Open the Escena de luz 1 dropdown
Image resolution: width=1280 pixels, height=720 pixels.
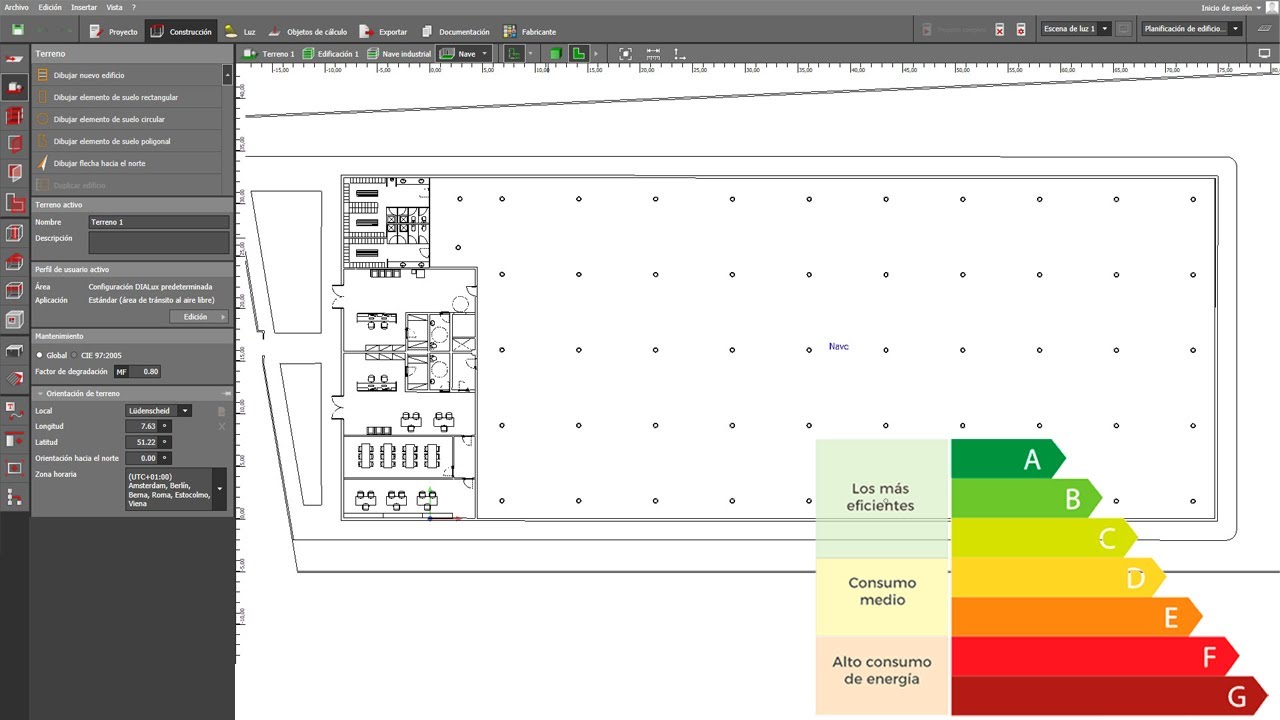[1076, 29]
